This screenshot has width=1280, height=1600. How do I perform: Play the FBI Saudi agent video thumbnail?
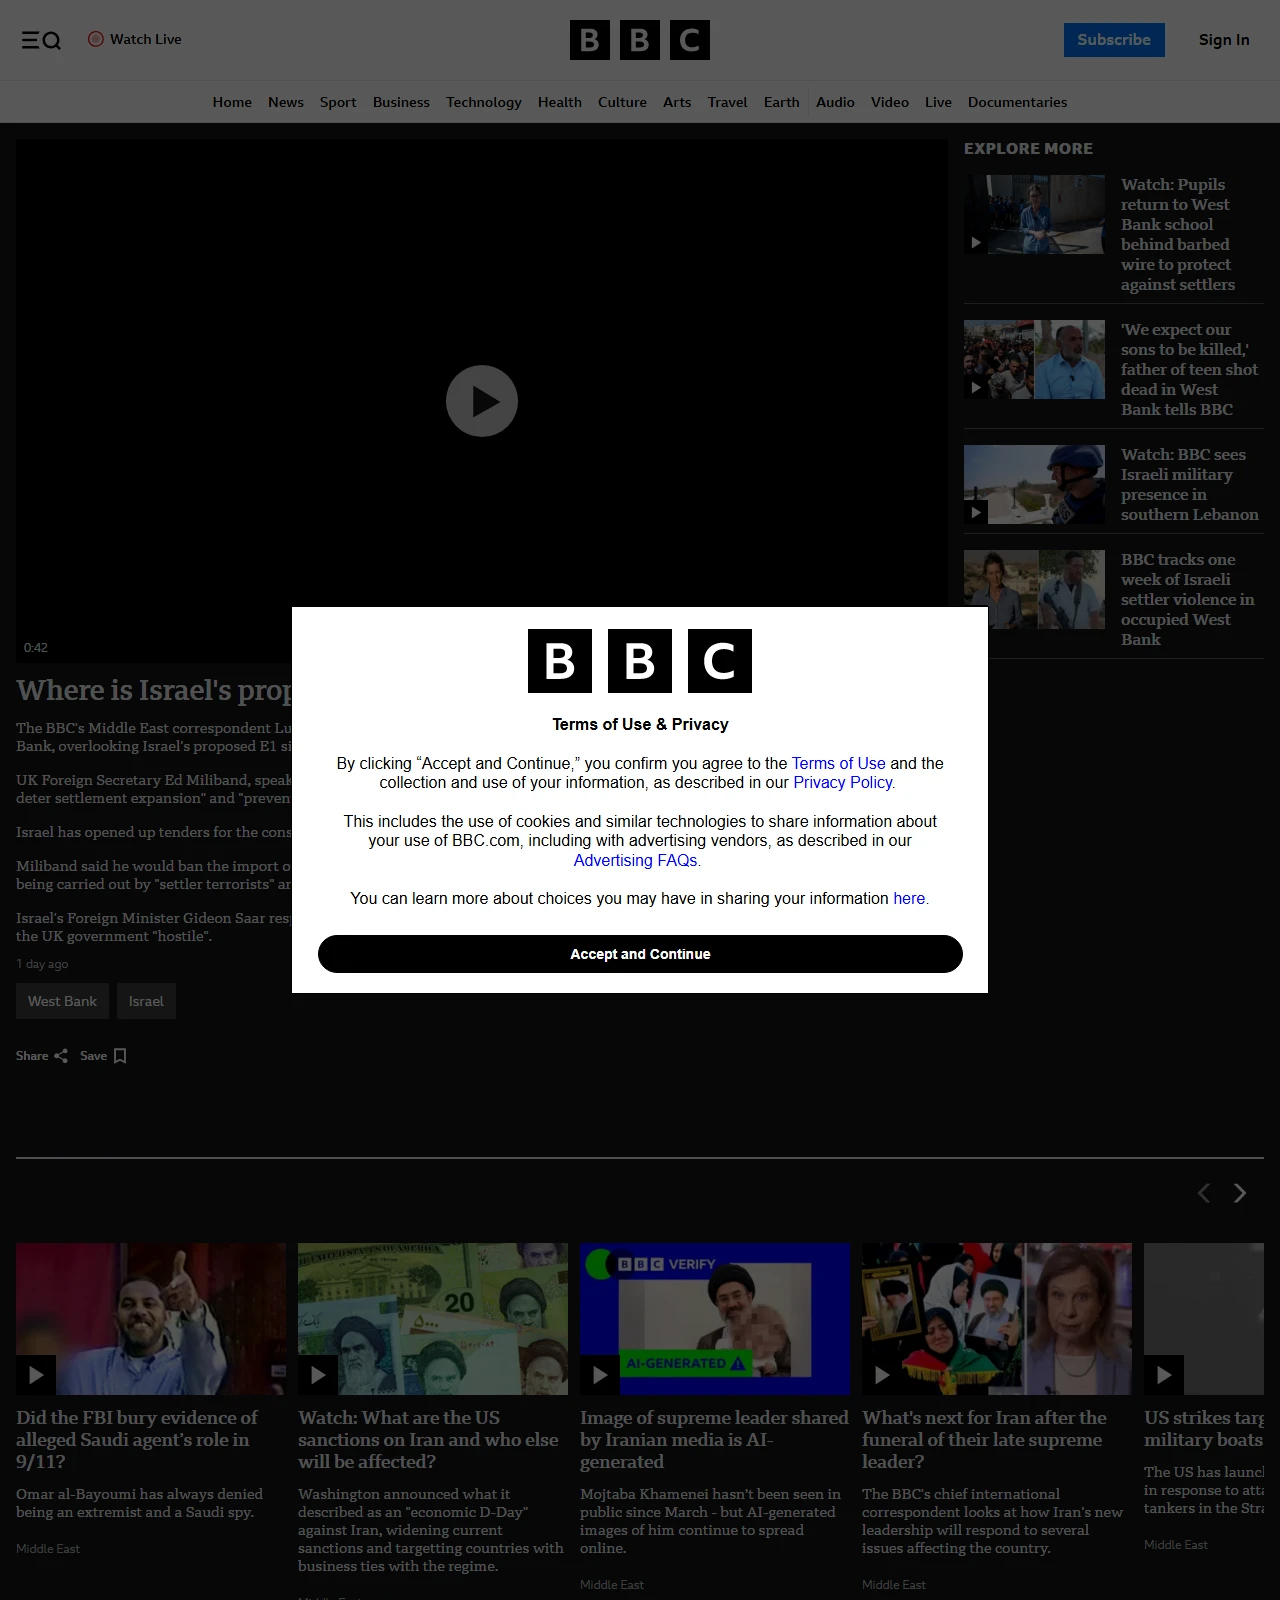(x=151, y=1319)
